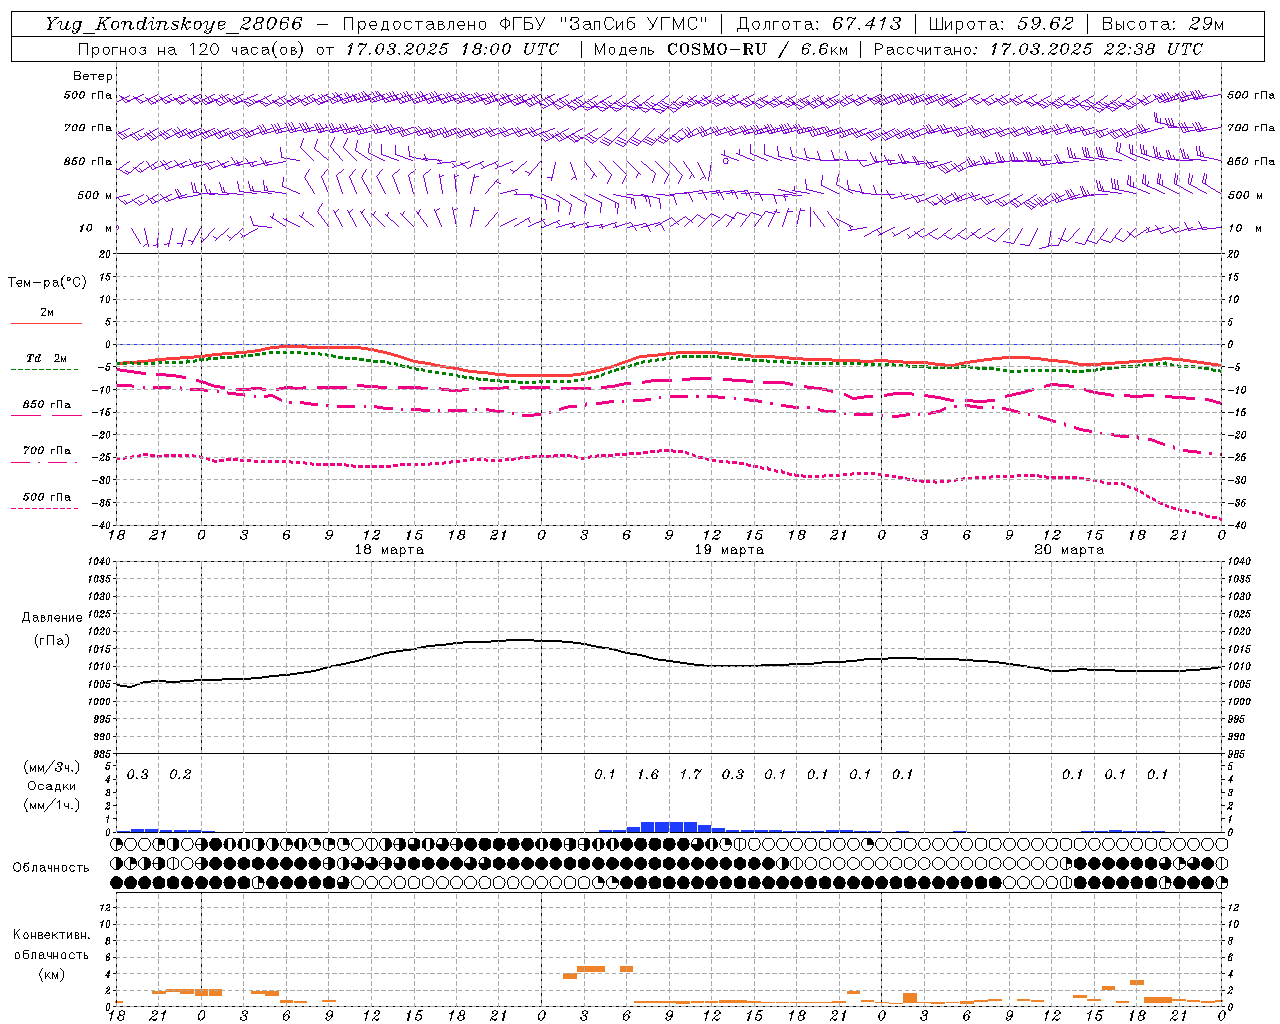This screenshot has height=1024, width=1280.
Task: Select the 'Высота: 29м' elevation text
Action: (1162, 24)
